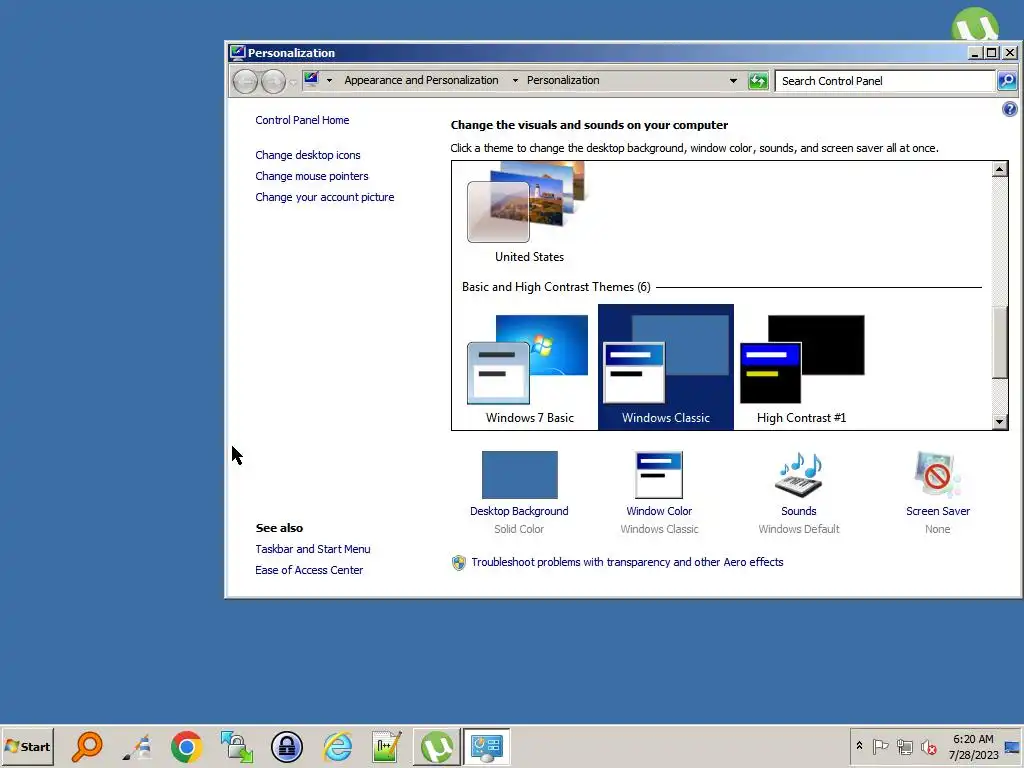The image size is (1024, 768).
Task: Click the padlock app icon in taskbar
Action: click(287, 746)
